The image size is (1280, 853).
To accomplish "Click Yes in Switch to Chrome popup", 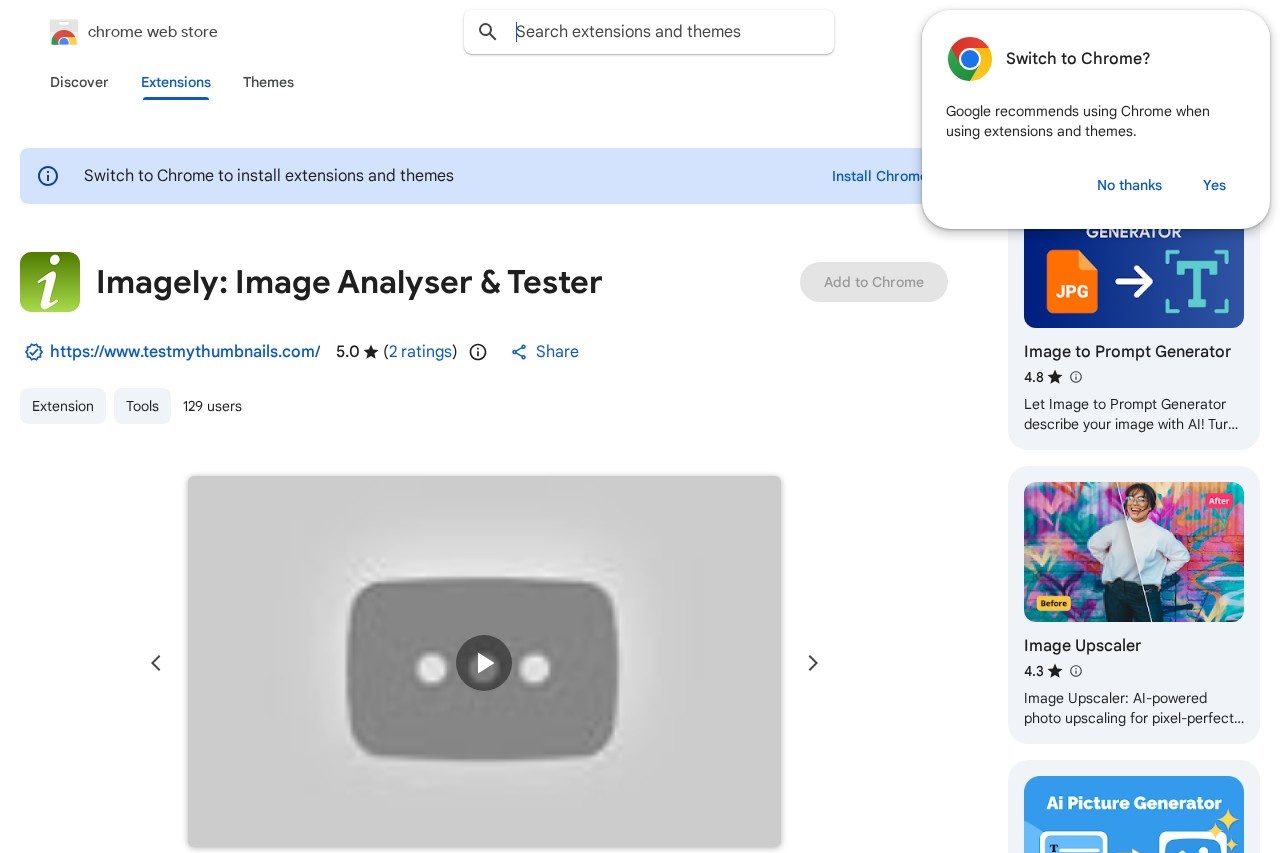I will (x=1214, y=185).
